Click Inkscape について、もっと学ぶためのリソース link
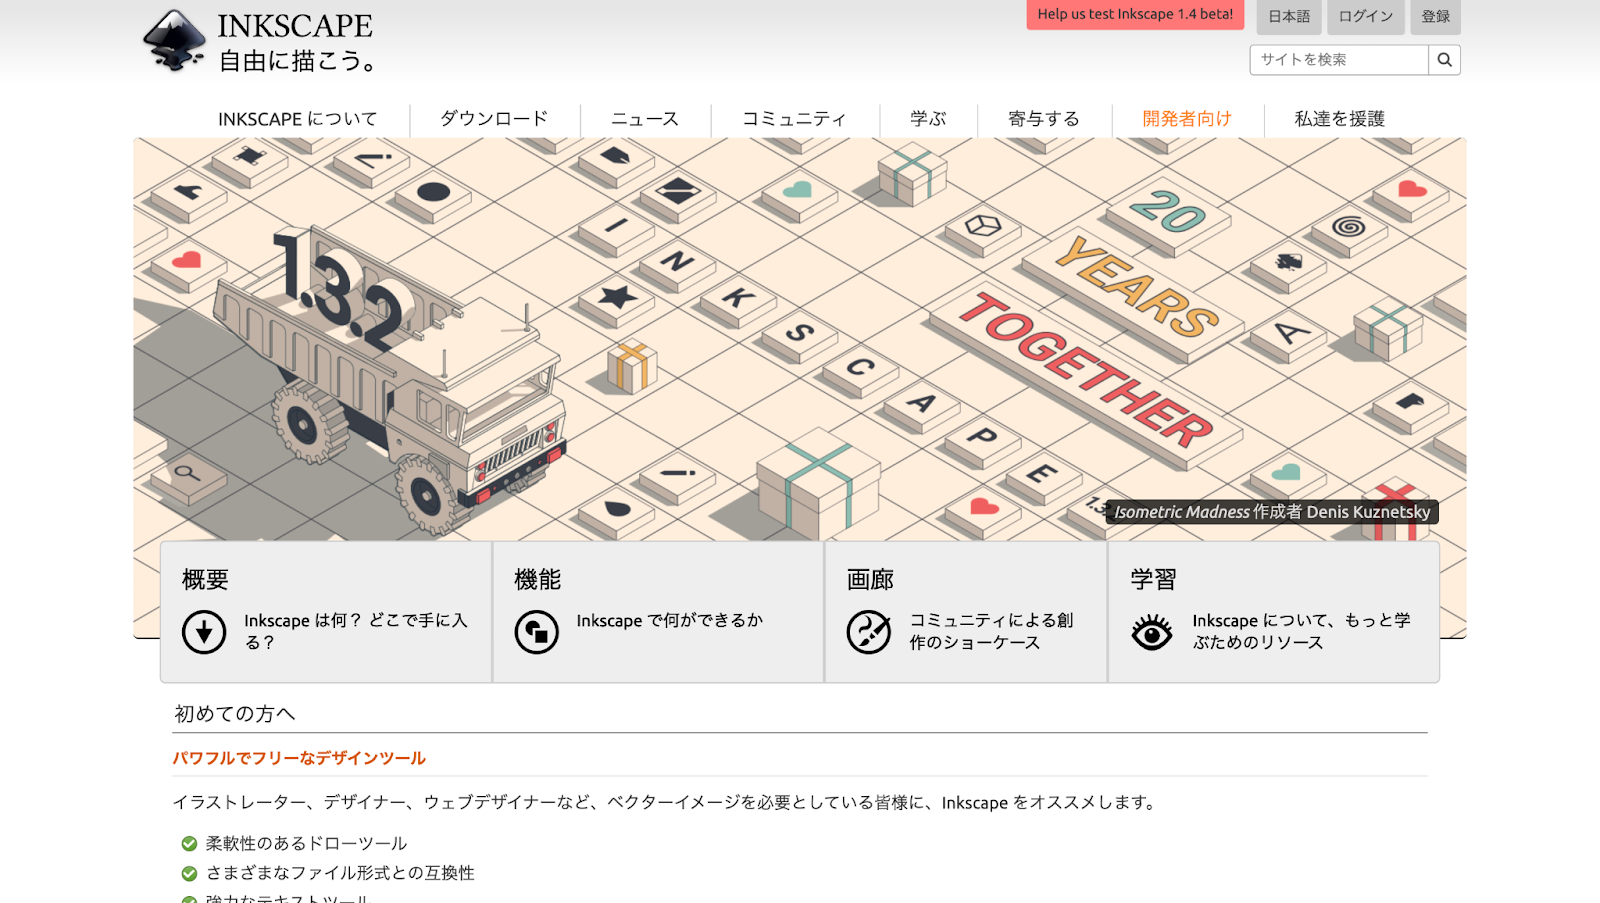 tap(1301, 632)
